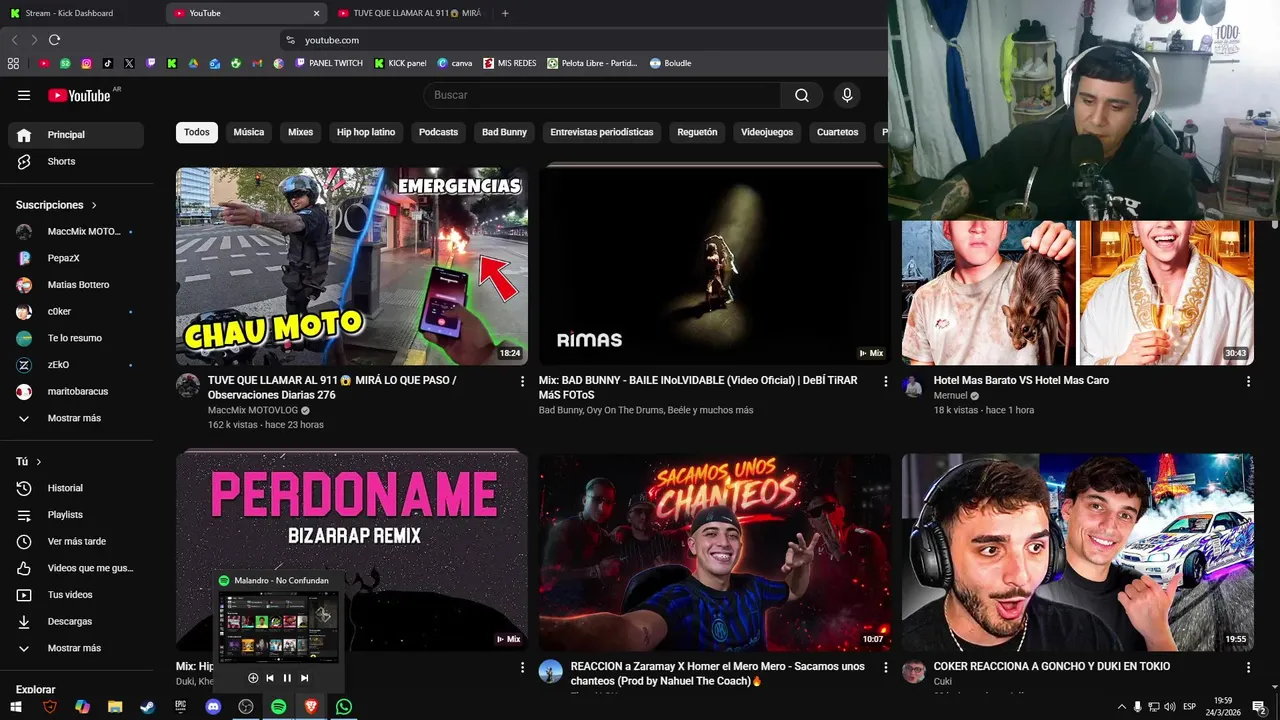This screenshot has width=1280, height=720.
Task: Switch to Stream - Kick Dashboard tab
Action: [x=80, y=13]
